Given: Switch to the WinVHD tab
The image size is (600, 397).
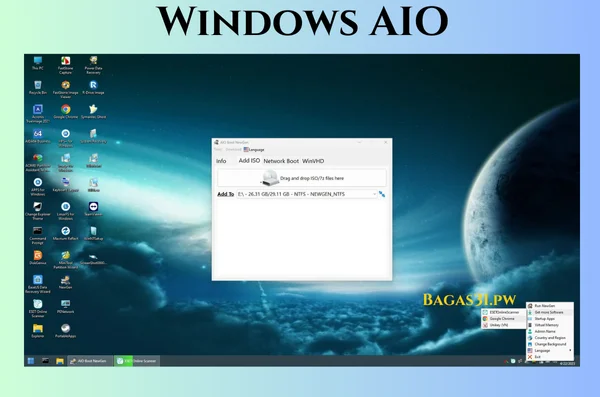Looking at the screenshot, I should point(313,161).
